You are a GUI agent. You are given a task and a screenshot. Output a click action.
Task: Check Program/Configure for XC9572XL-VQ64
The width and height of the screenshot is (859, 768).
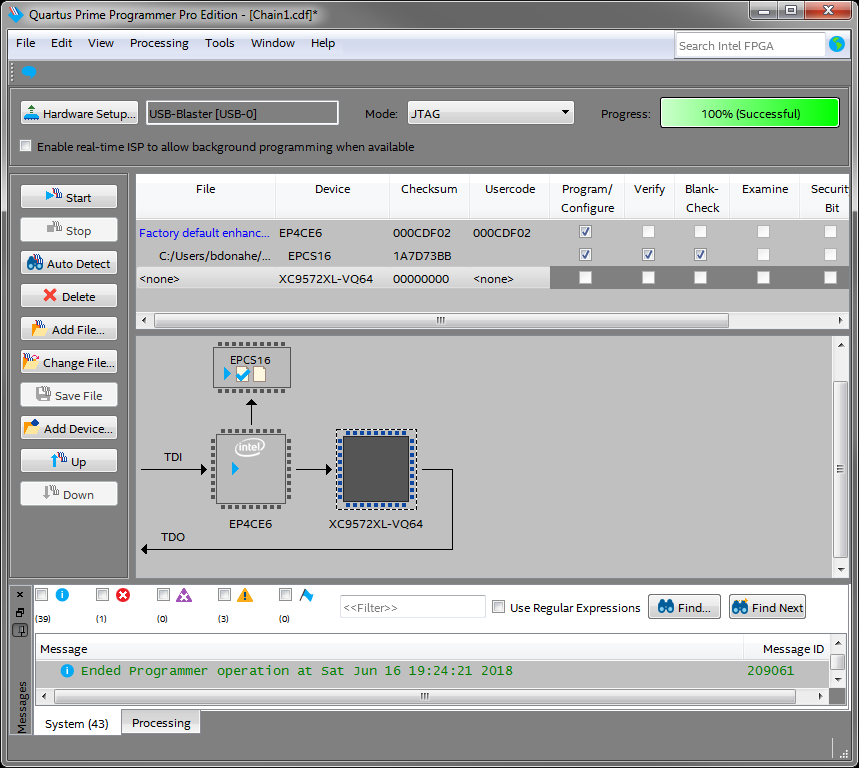(585, 278)
